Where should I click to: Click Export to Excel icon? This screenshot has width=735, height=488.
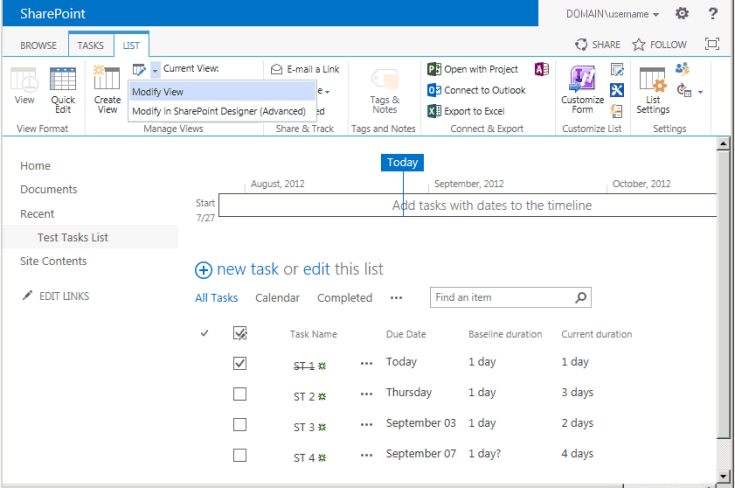pyautogui.click(x=434, y=111)
